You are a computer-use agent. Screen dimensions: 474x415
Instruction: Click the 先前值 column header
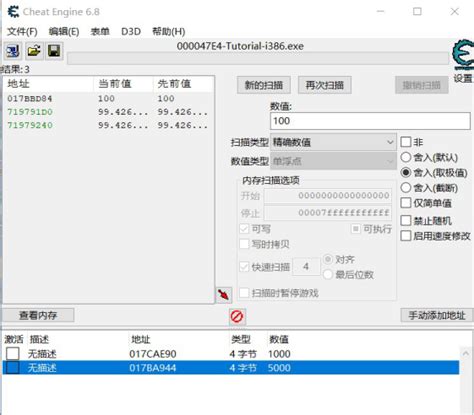coord(174,84)
